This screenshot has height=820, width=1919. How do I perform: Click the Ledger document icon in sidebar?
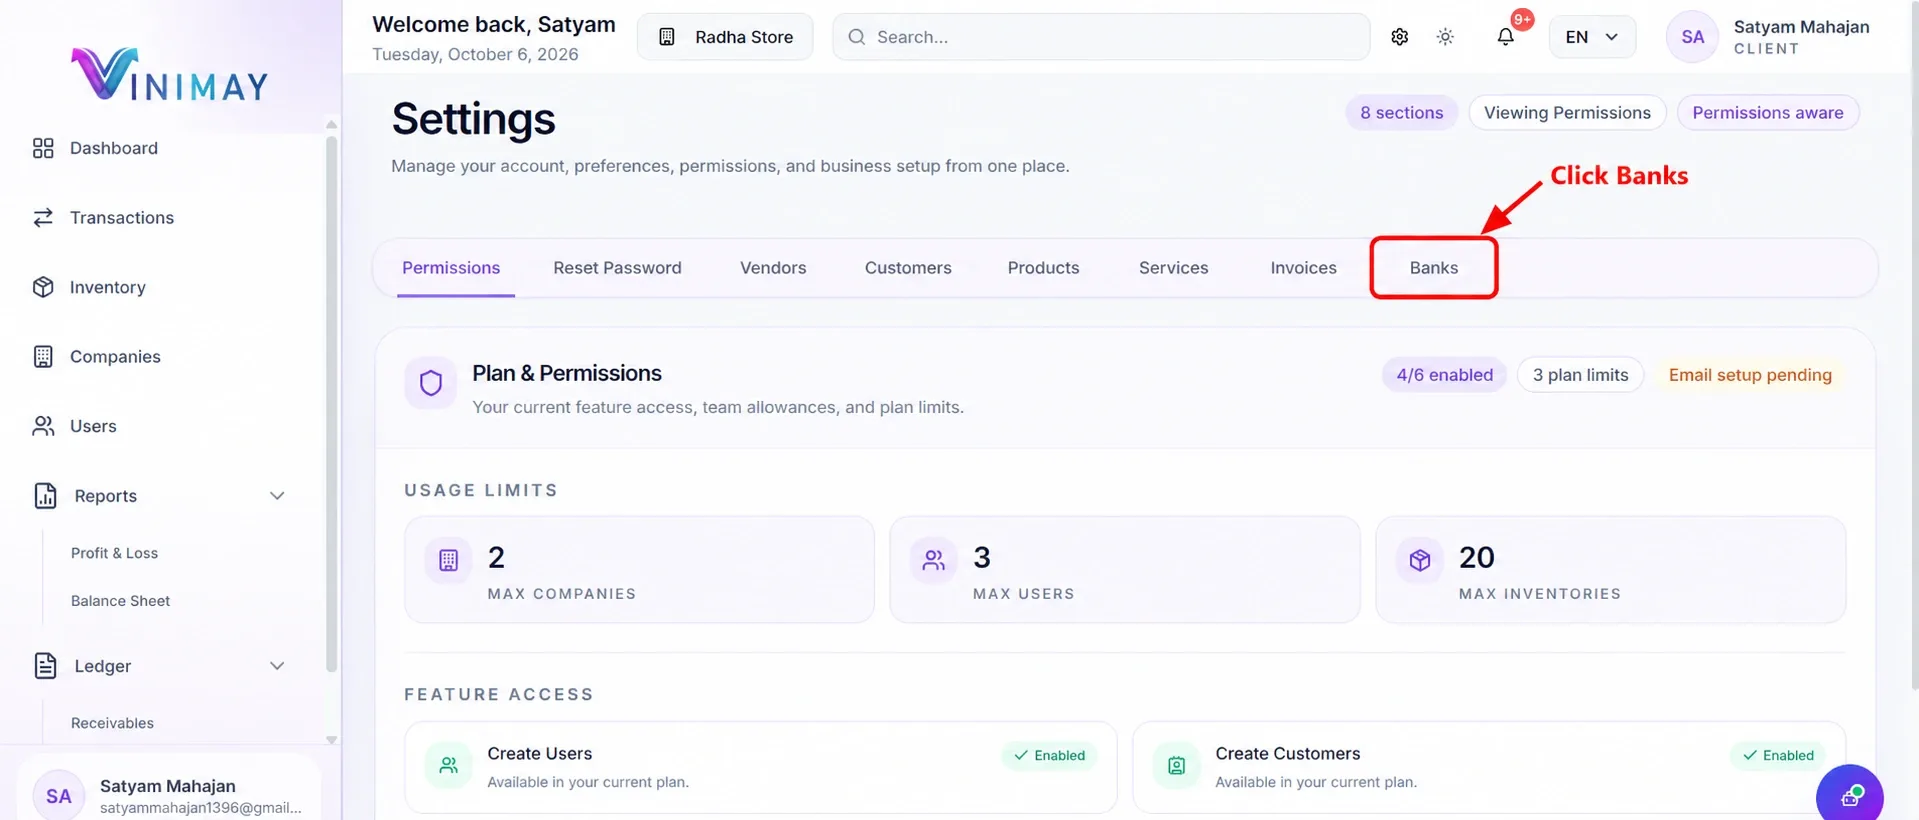[x=45, y=666]
